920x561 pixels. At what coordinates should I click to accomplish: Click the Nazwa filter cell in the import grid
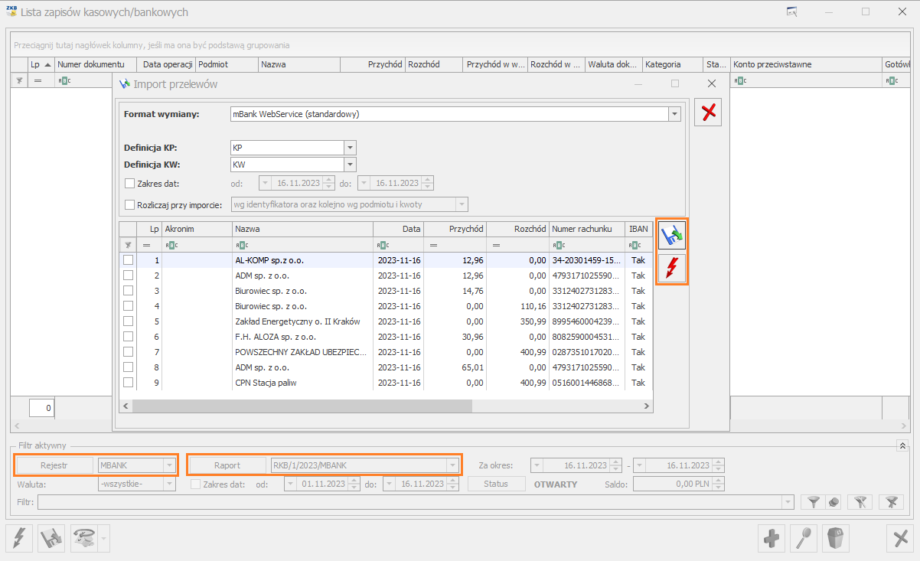(302, 245)
